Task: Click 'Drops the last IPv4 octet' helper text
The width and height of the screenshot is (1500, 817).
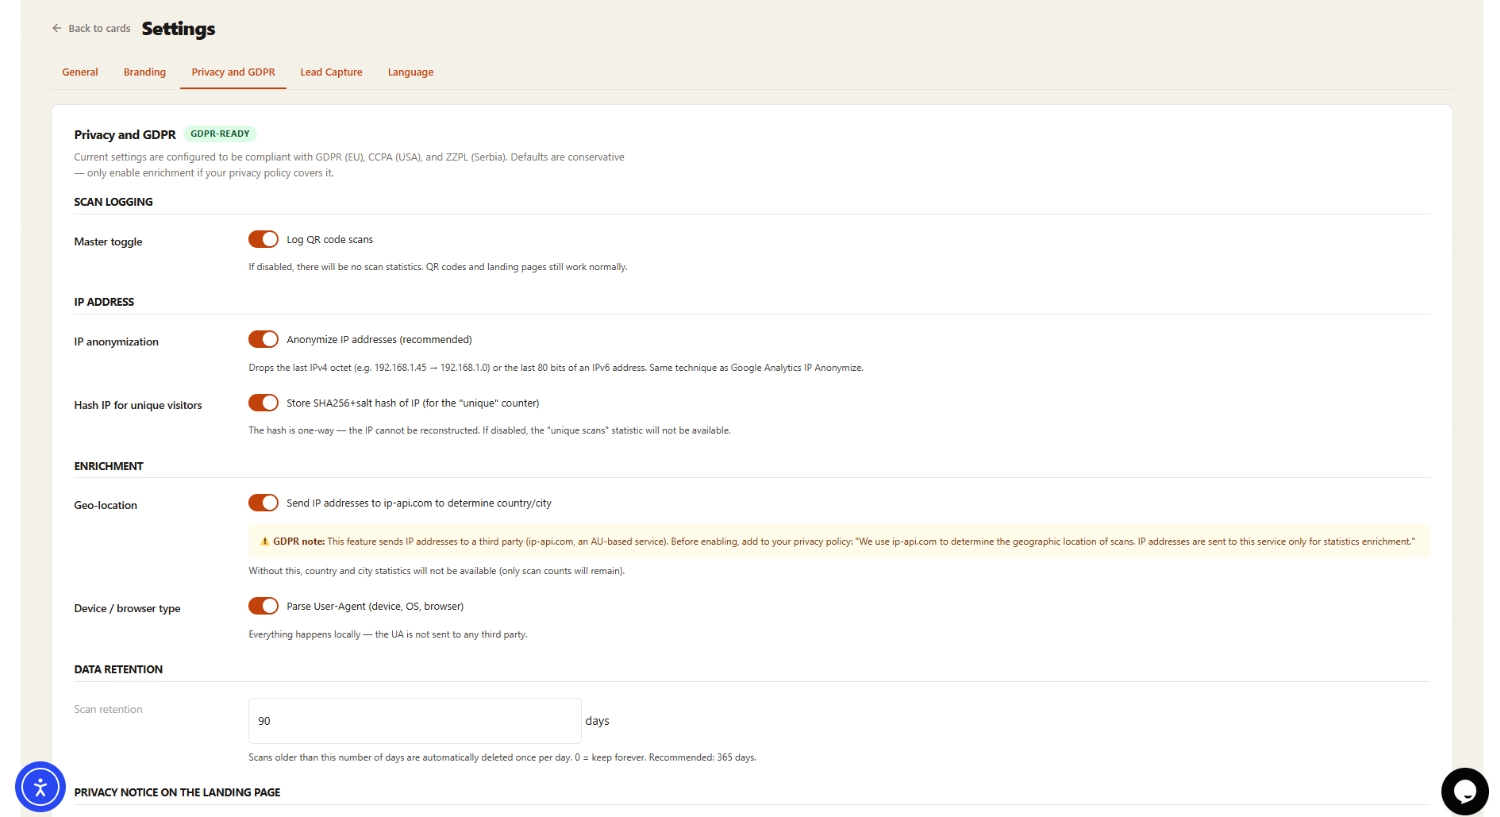Action: click(x=556, y=368)
